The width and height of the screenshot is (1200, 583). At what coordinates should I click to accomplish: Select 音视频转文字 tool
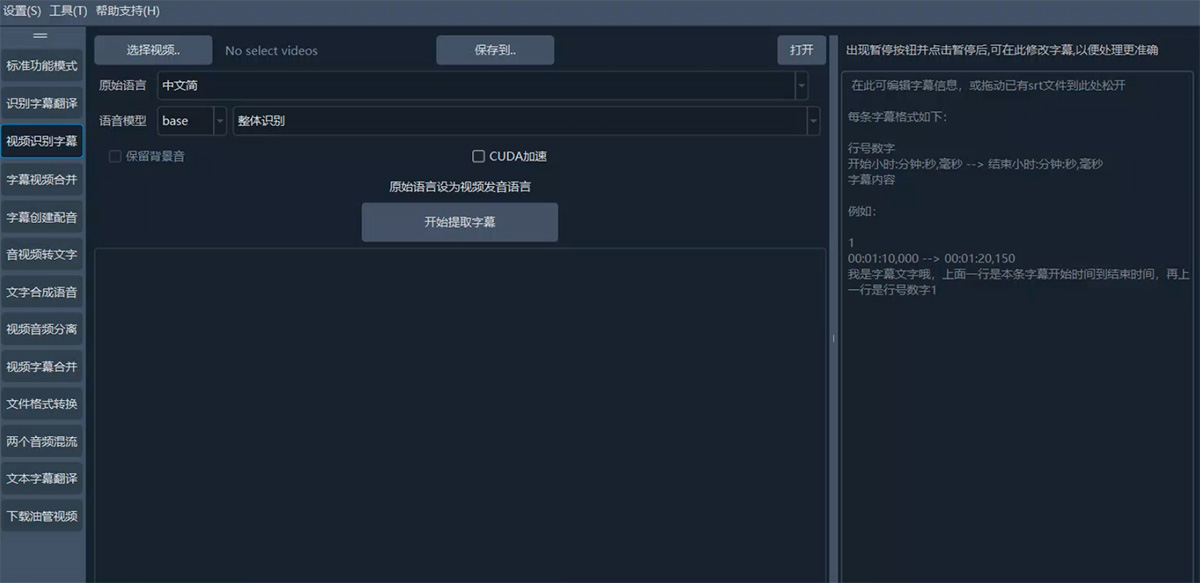42,255
